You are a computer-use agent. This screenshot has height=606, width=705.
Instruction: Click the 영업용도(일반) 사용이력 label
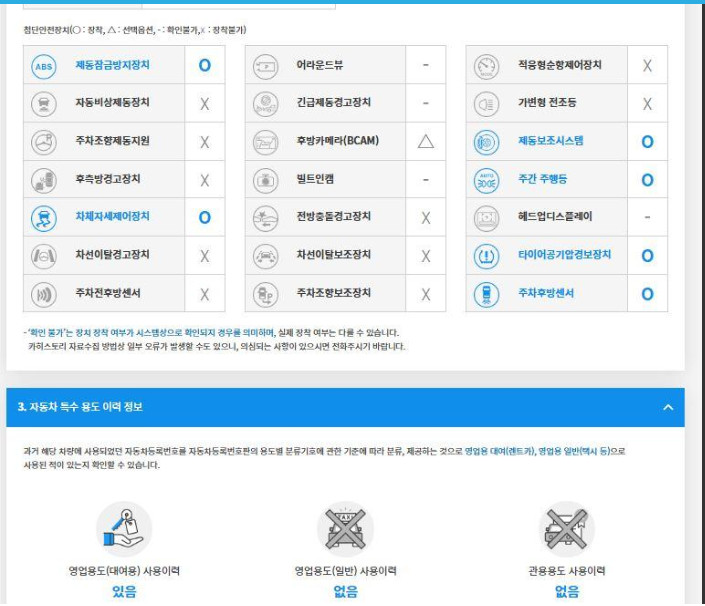point(345,571)
